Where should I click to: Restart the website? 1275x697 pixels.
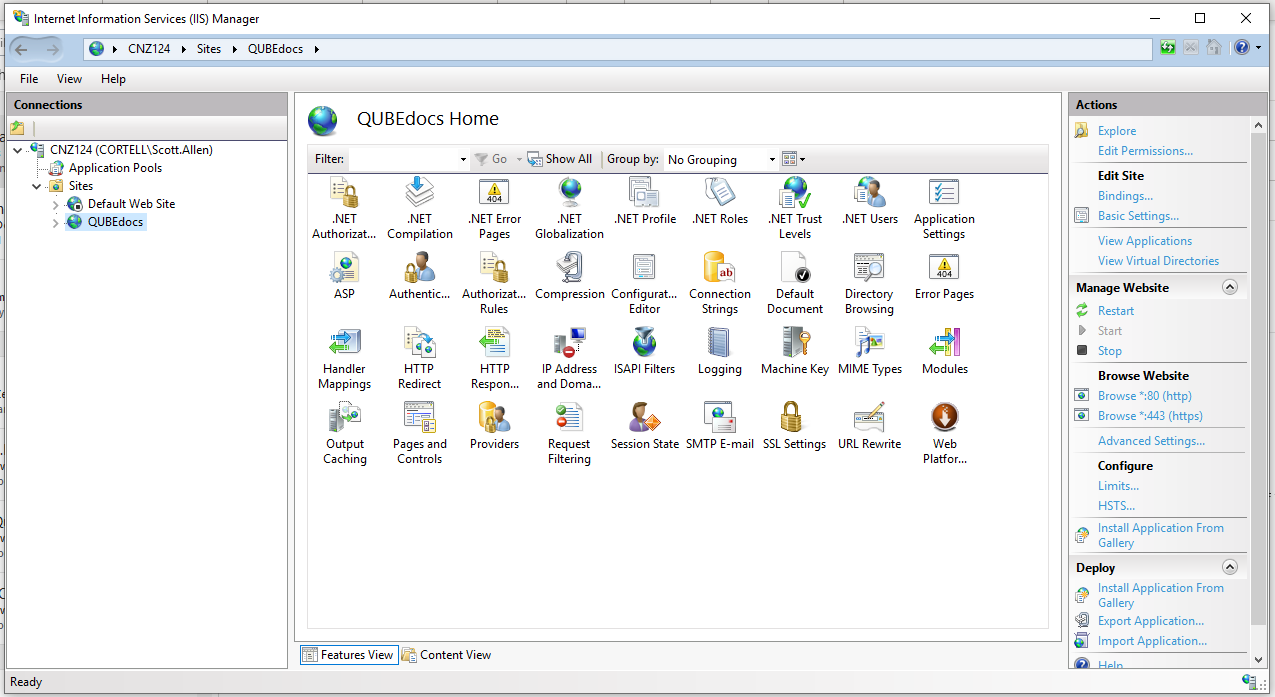1116,311
